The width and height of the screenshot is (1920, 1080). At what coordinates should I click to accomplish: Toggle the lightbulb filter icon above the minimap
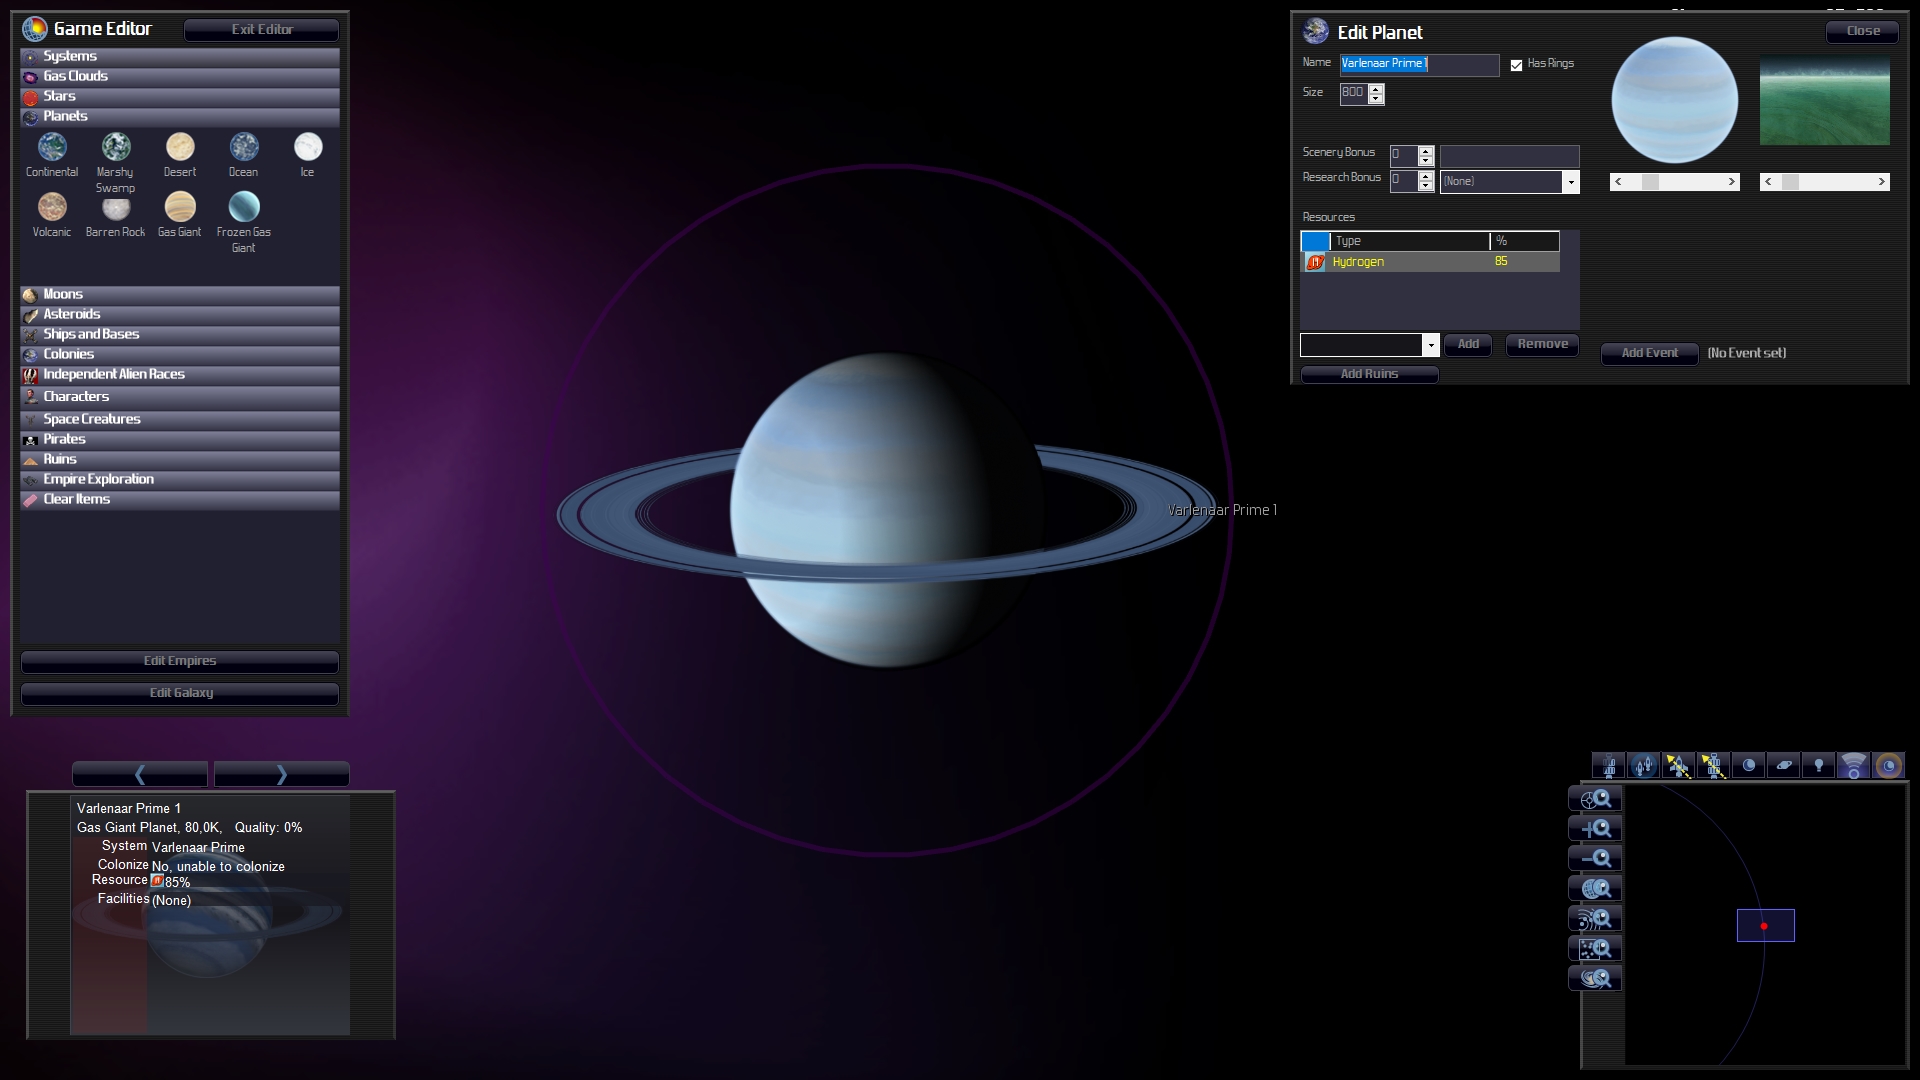1818,766
